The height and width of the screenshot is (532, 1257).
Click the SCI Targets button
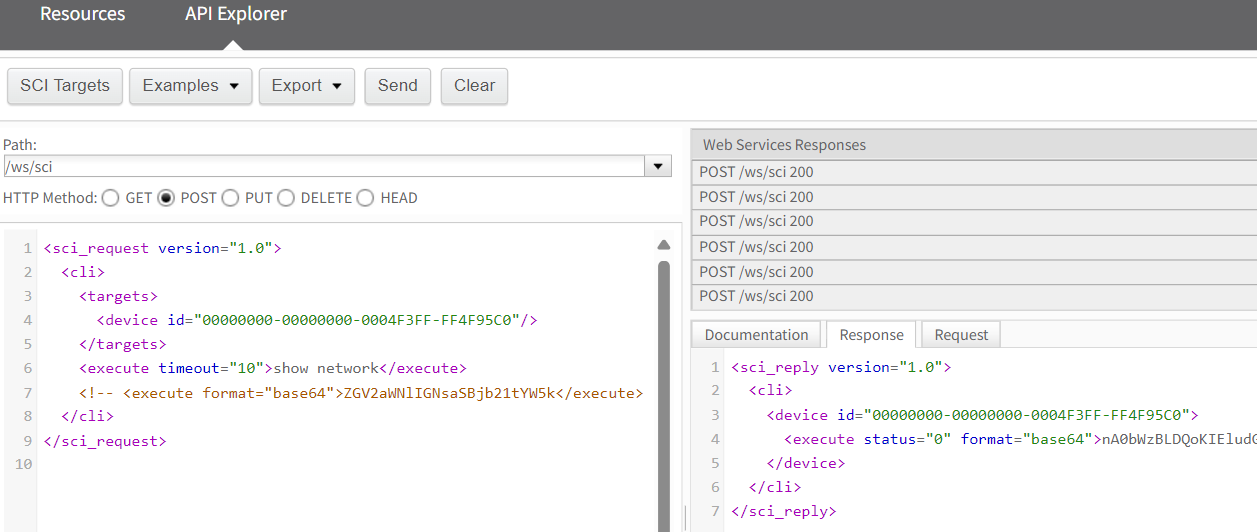[x=65, y=86]
